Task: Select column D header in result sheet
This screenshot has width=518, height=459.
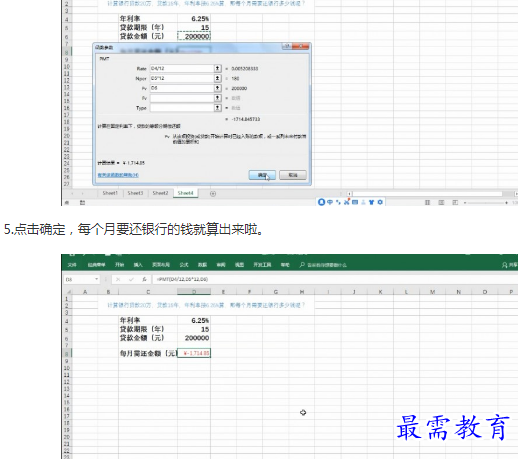Action: 194,292
